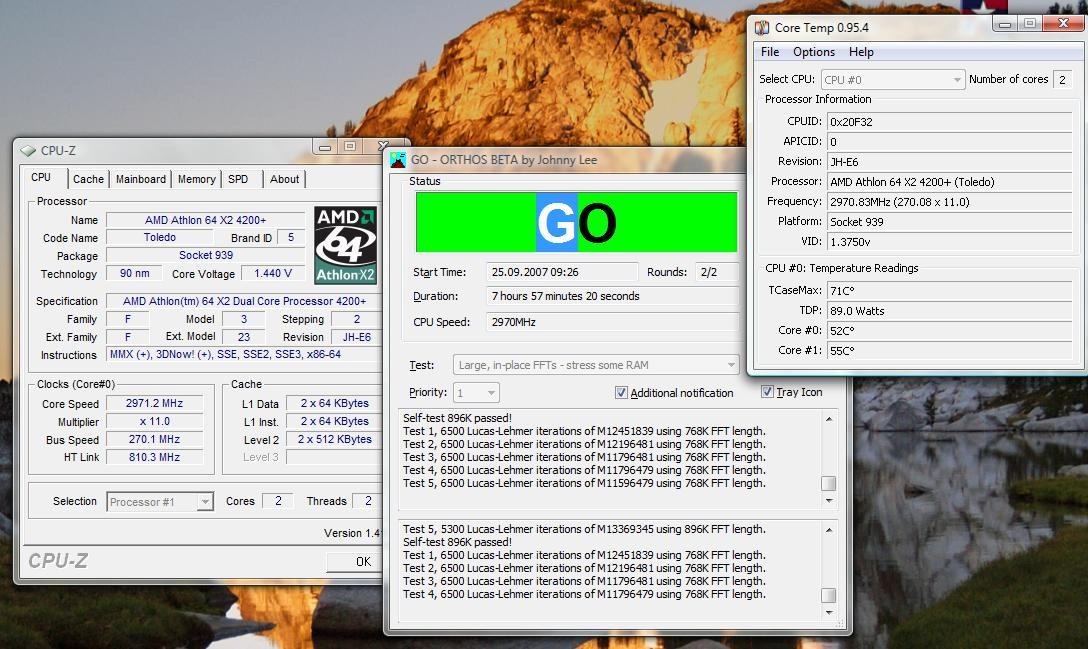Switch to the Memory tab in CPU-Z
1088x649 pixels.
[x=196, y=179]
